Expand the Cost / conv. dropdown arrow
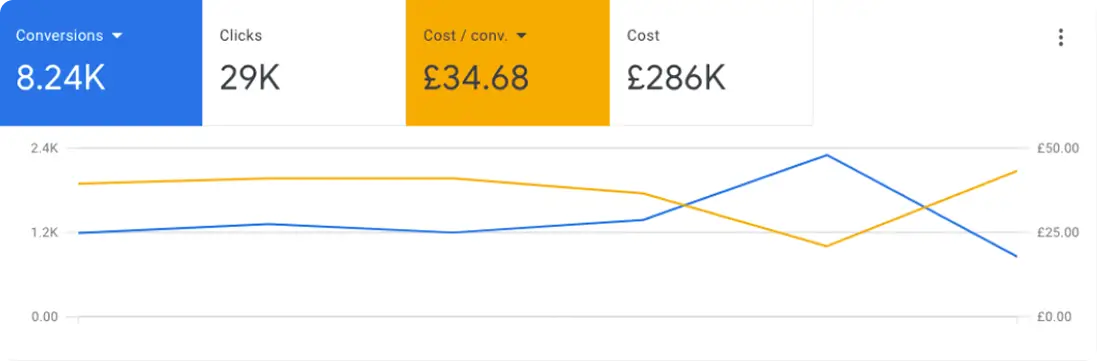Screen dimensions: 1097x362 [x=521, y=36]
